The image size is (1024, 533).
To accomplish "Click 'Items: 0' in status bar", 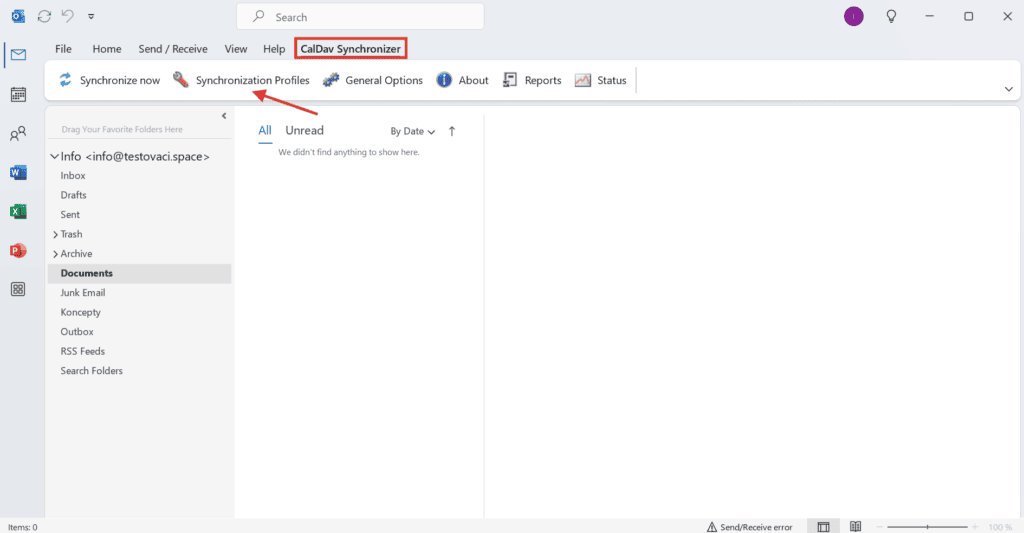I will click(23, 527).
